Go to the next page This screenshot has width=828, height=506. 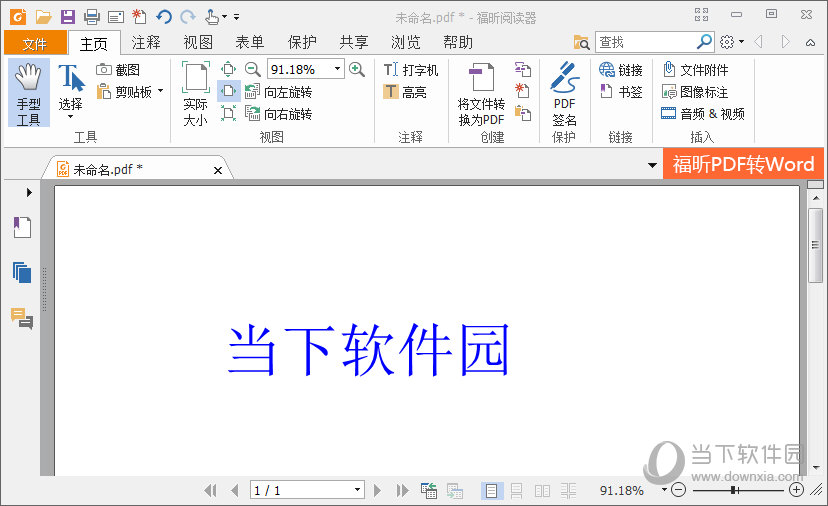click(377, 491)
